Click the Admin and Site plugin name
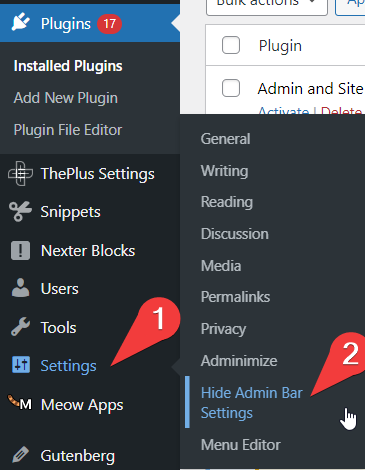 tap(310, 89)
